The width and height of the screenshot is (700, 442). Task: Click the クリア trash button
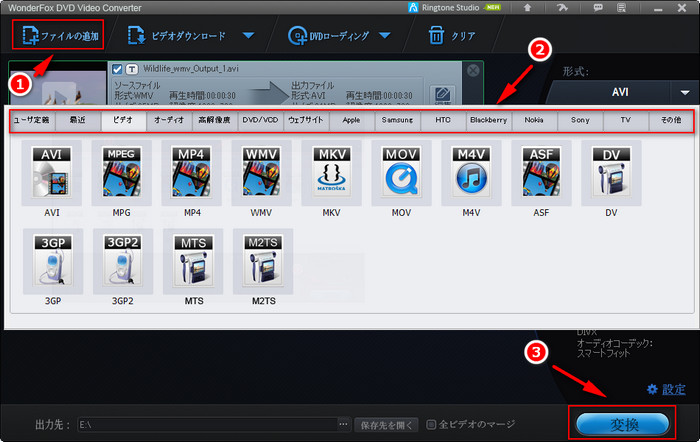pyautogui.click(x=452, y=35)
